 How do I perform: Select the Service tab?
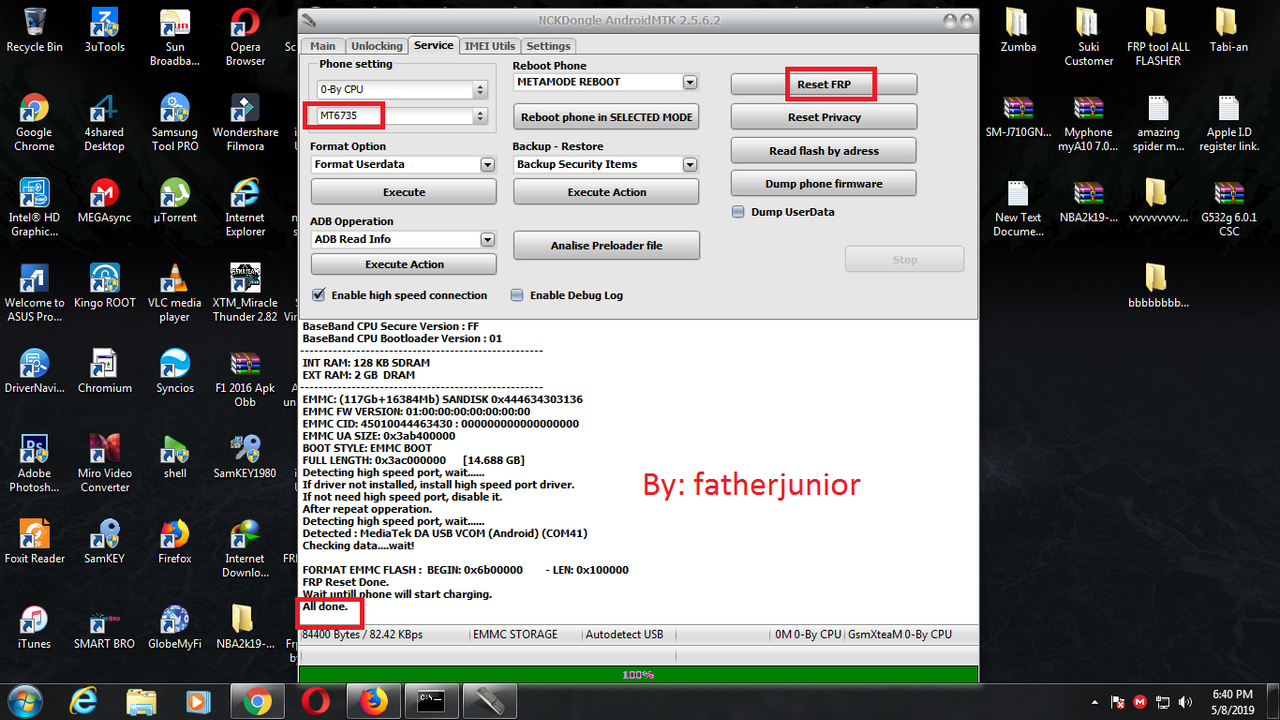433,45
